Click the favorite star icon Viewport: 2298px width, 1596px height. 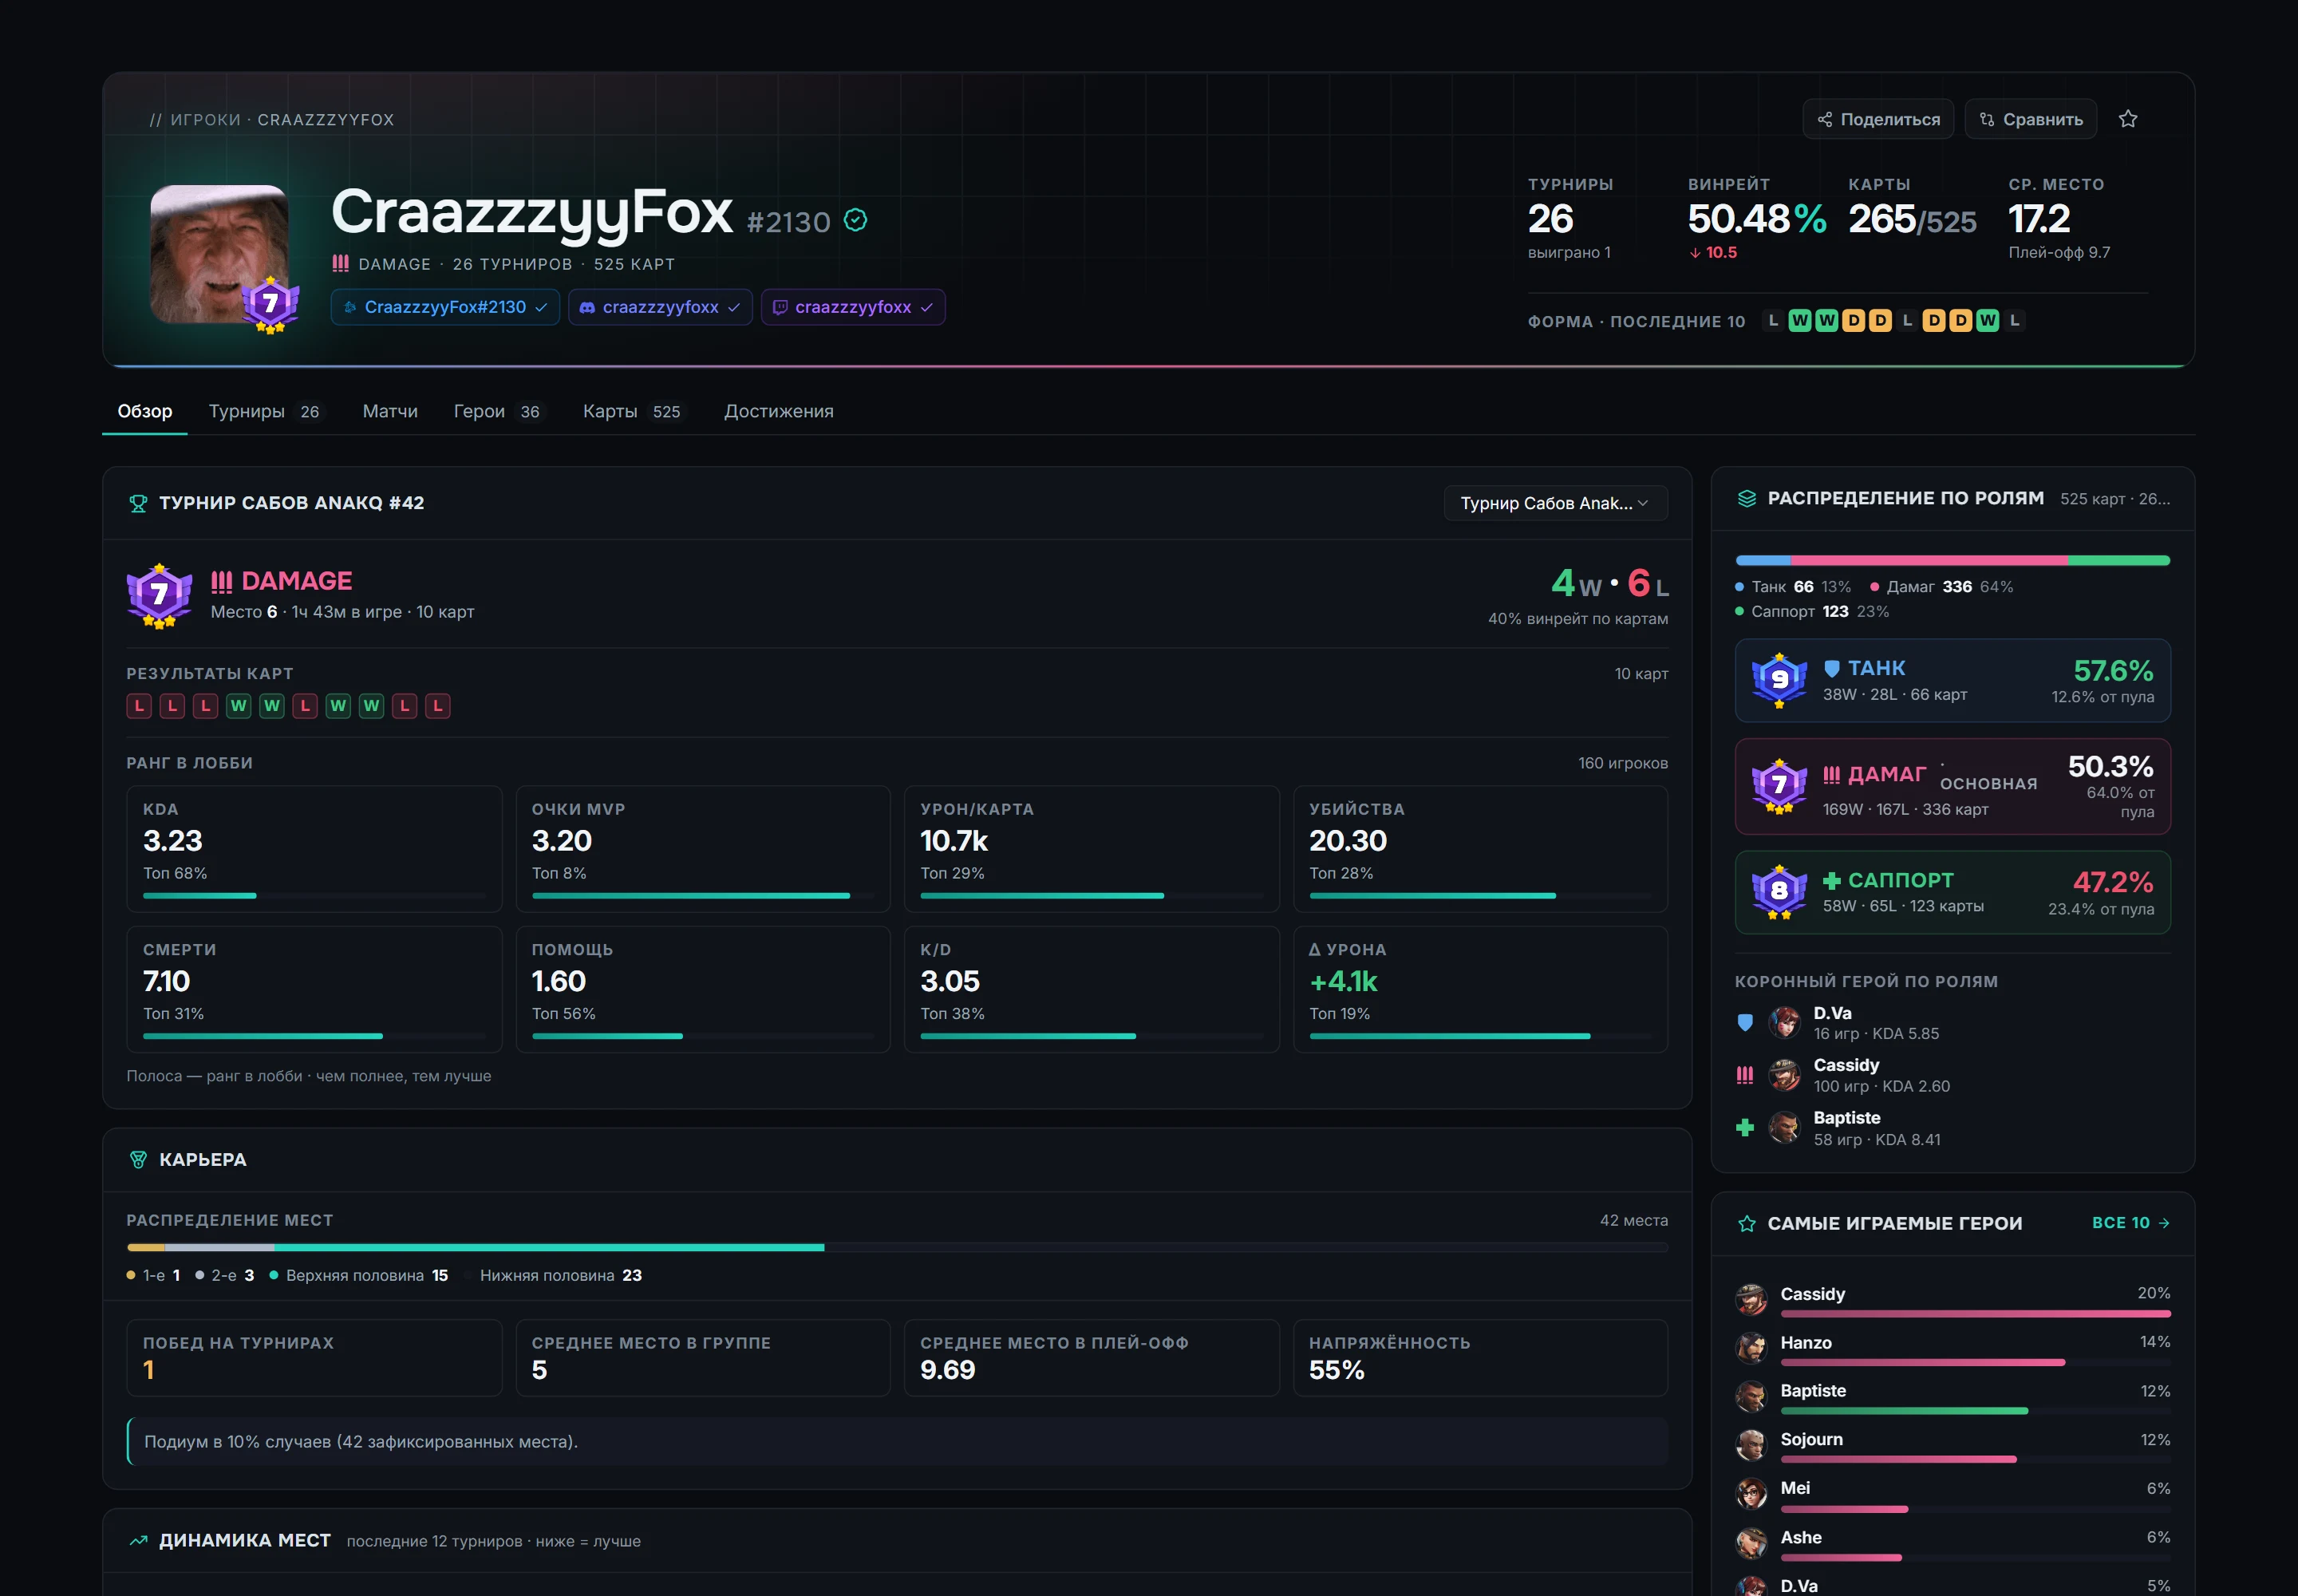coord(2128,119)
